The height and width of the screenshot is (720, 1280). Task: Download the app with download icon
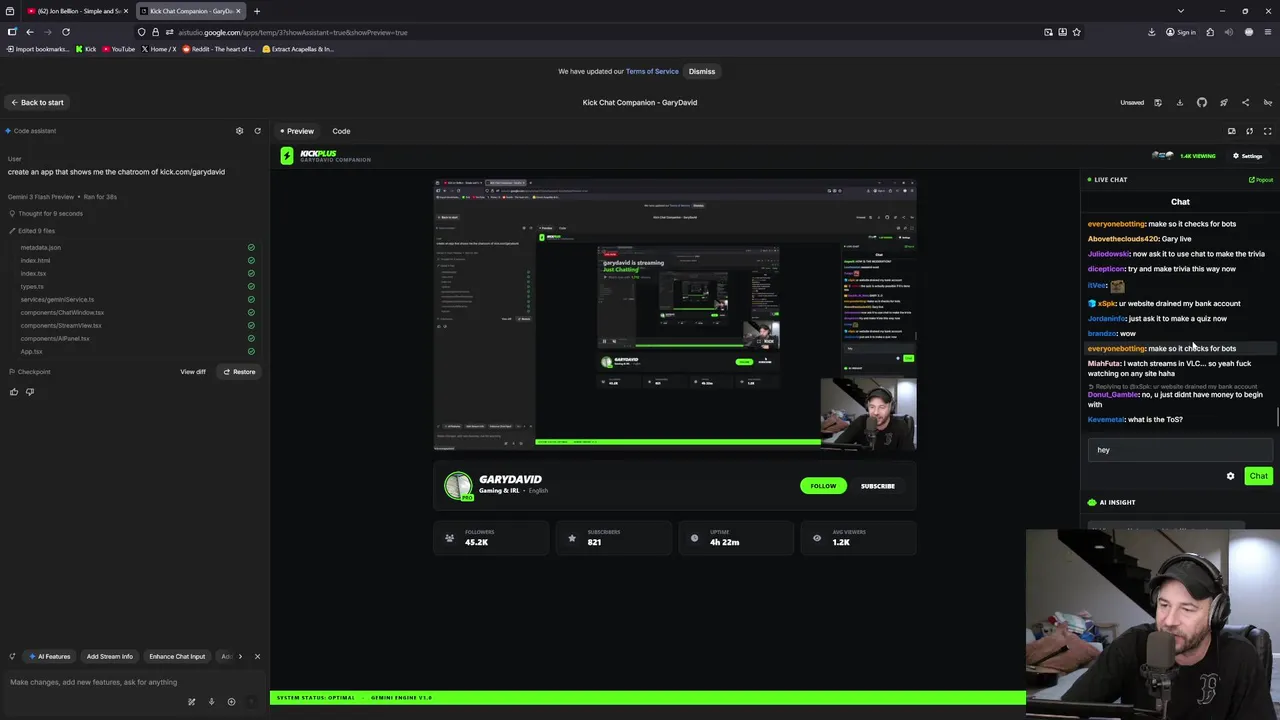click(1180, 102)
